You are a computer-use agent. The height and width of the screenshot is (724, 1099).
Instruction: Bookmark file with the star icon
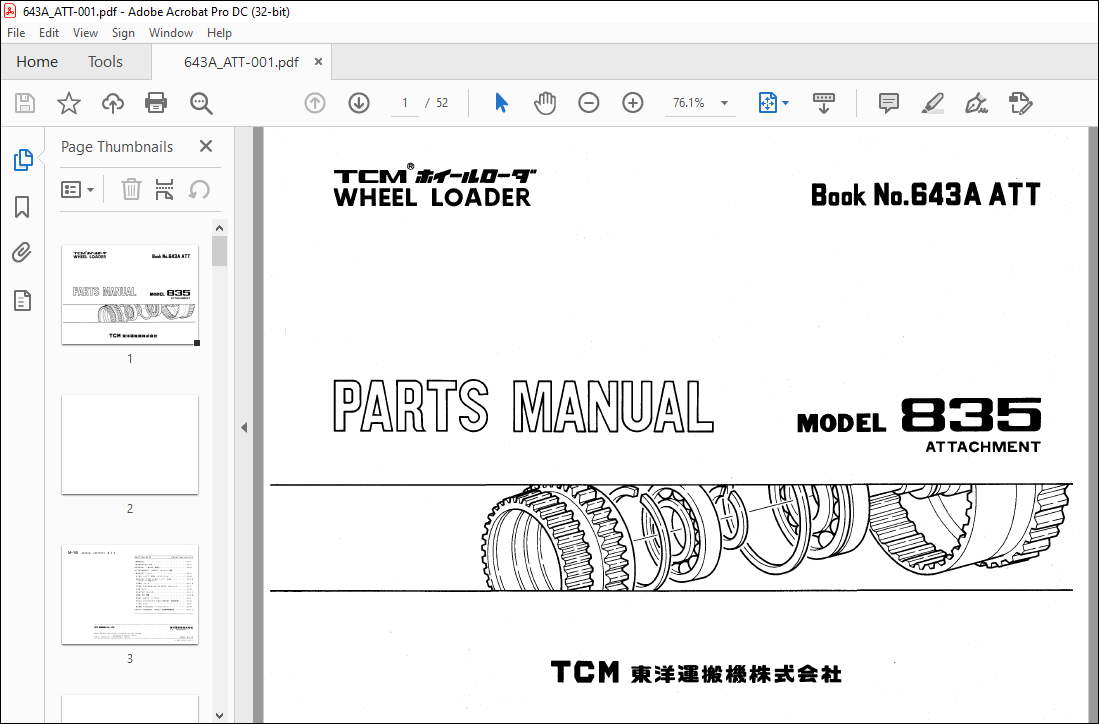pyautogui.click(x=69, y=103)
